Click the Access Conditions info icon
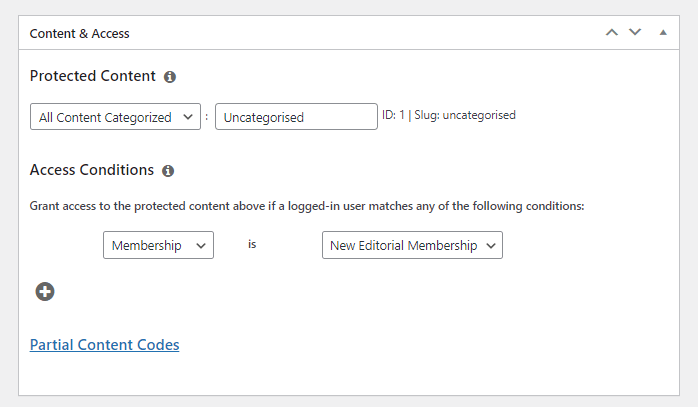This screenshot has width=698, height=407. [x=168, y=171]
